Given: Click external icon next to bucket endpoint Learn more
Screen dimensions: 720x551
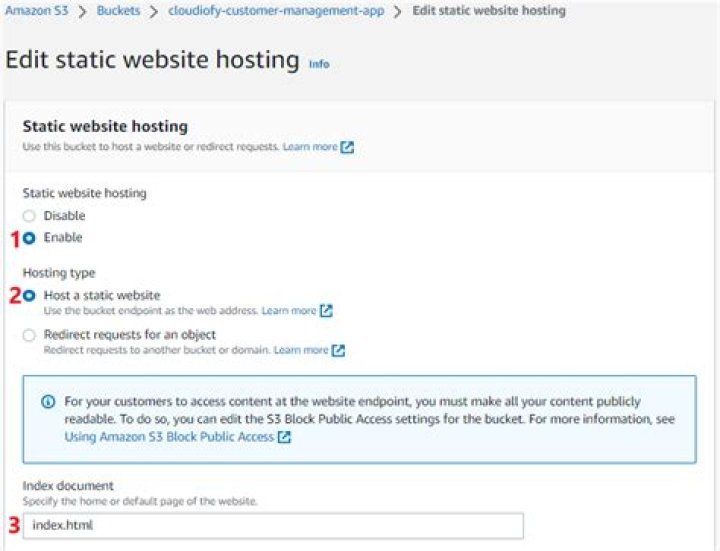Looking at the screenshot, I should (326, 311).
